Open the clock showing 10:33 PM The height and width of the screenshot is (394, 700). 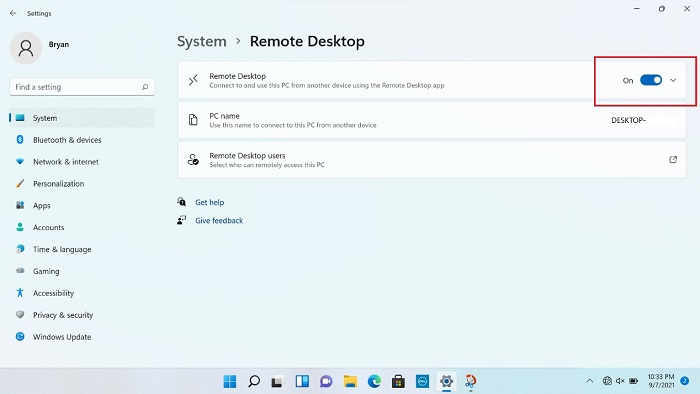(661, 381)
